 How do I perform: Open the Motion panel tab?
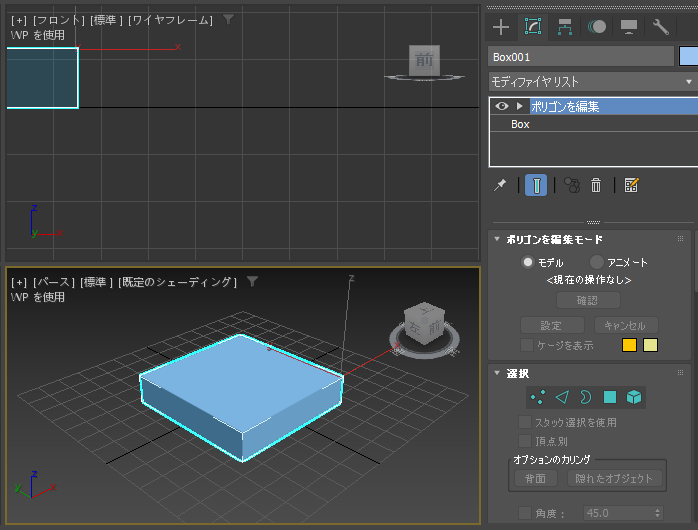(597, 27)
